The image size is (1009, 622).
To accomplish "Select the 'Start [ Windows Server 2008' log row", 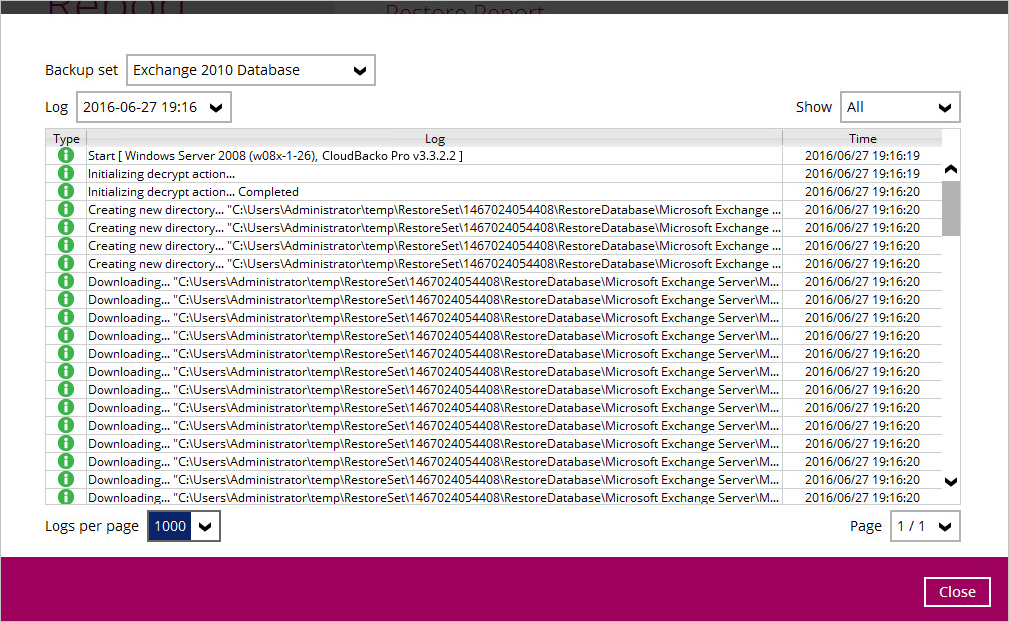I will click(275, 156).
